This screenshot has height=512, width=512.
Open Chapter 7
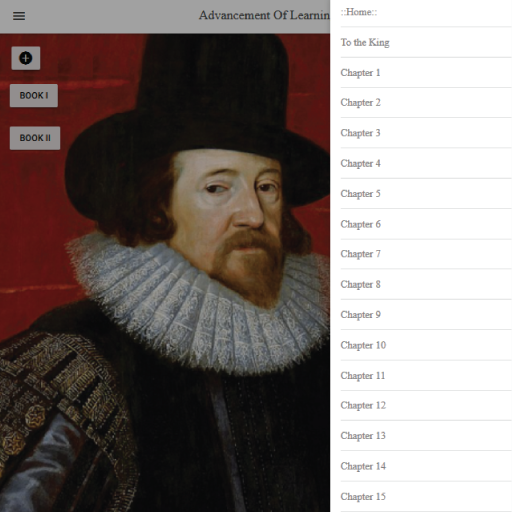[426, 254]
